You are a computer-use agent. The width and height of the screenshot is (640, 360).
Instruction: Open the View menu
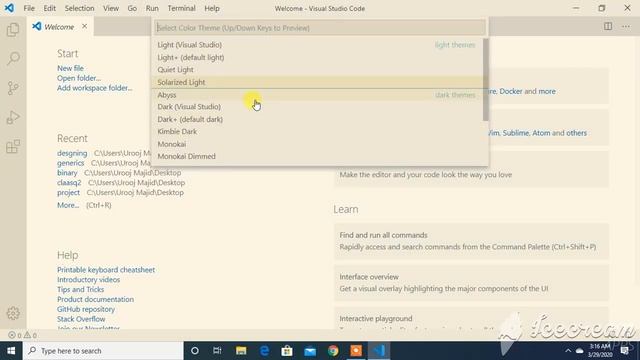111,8
